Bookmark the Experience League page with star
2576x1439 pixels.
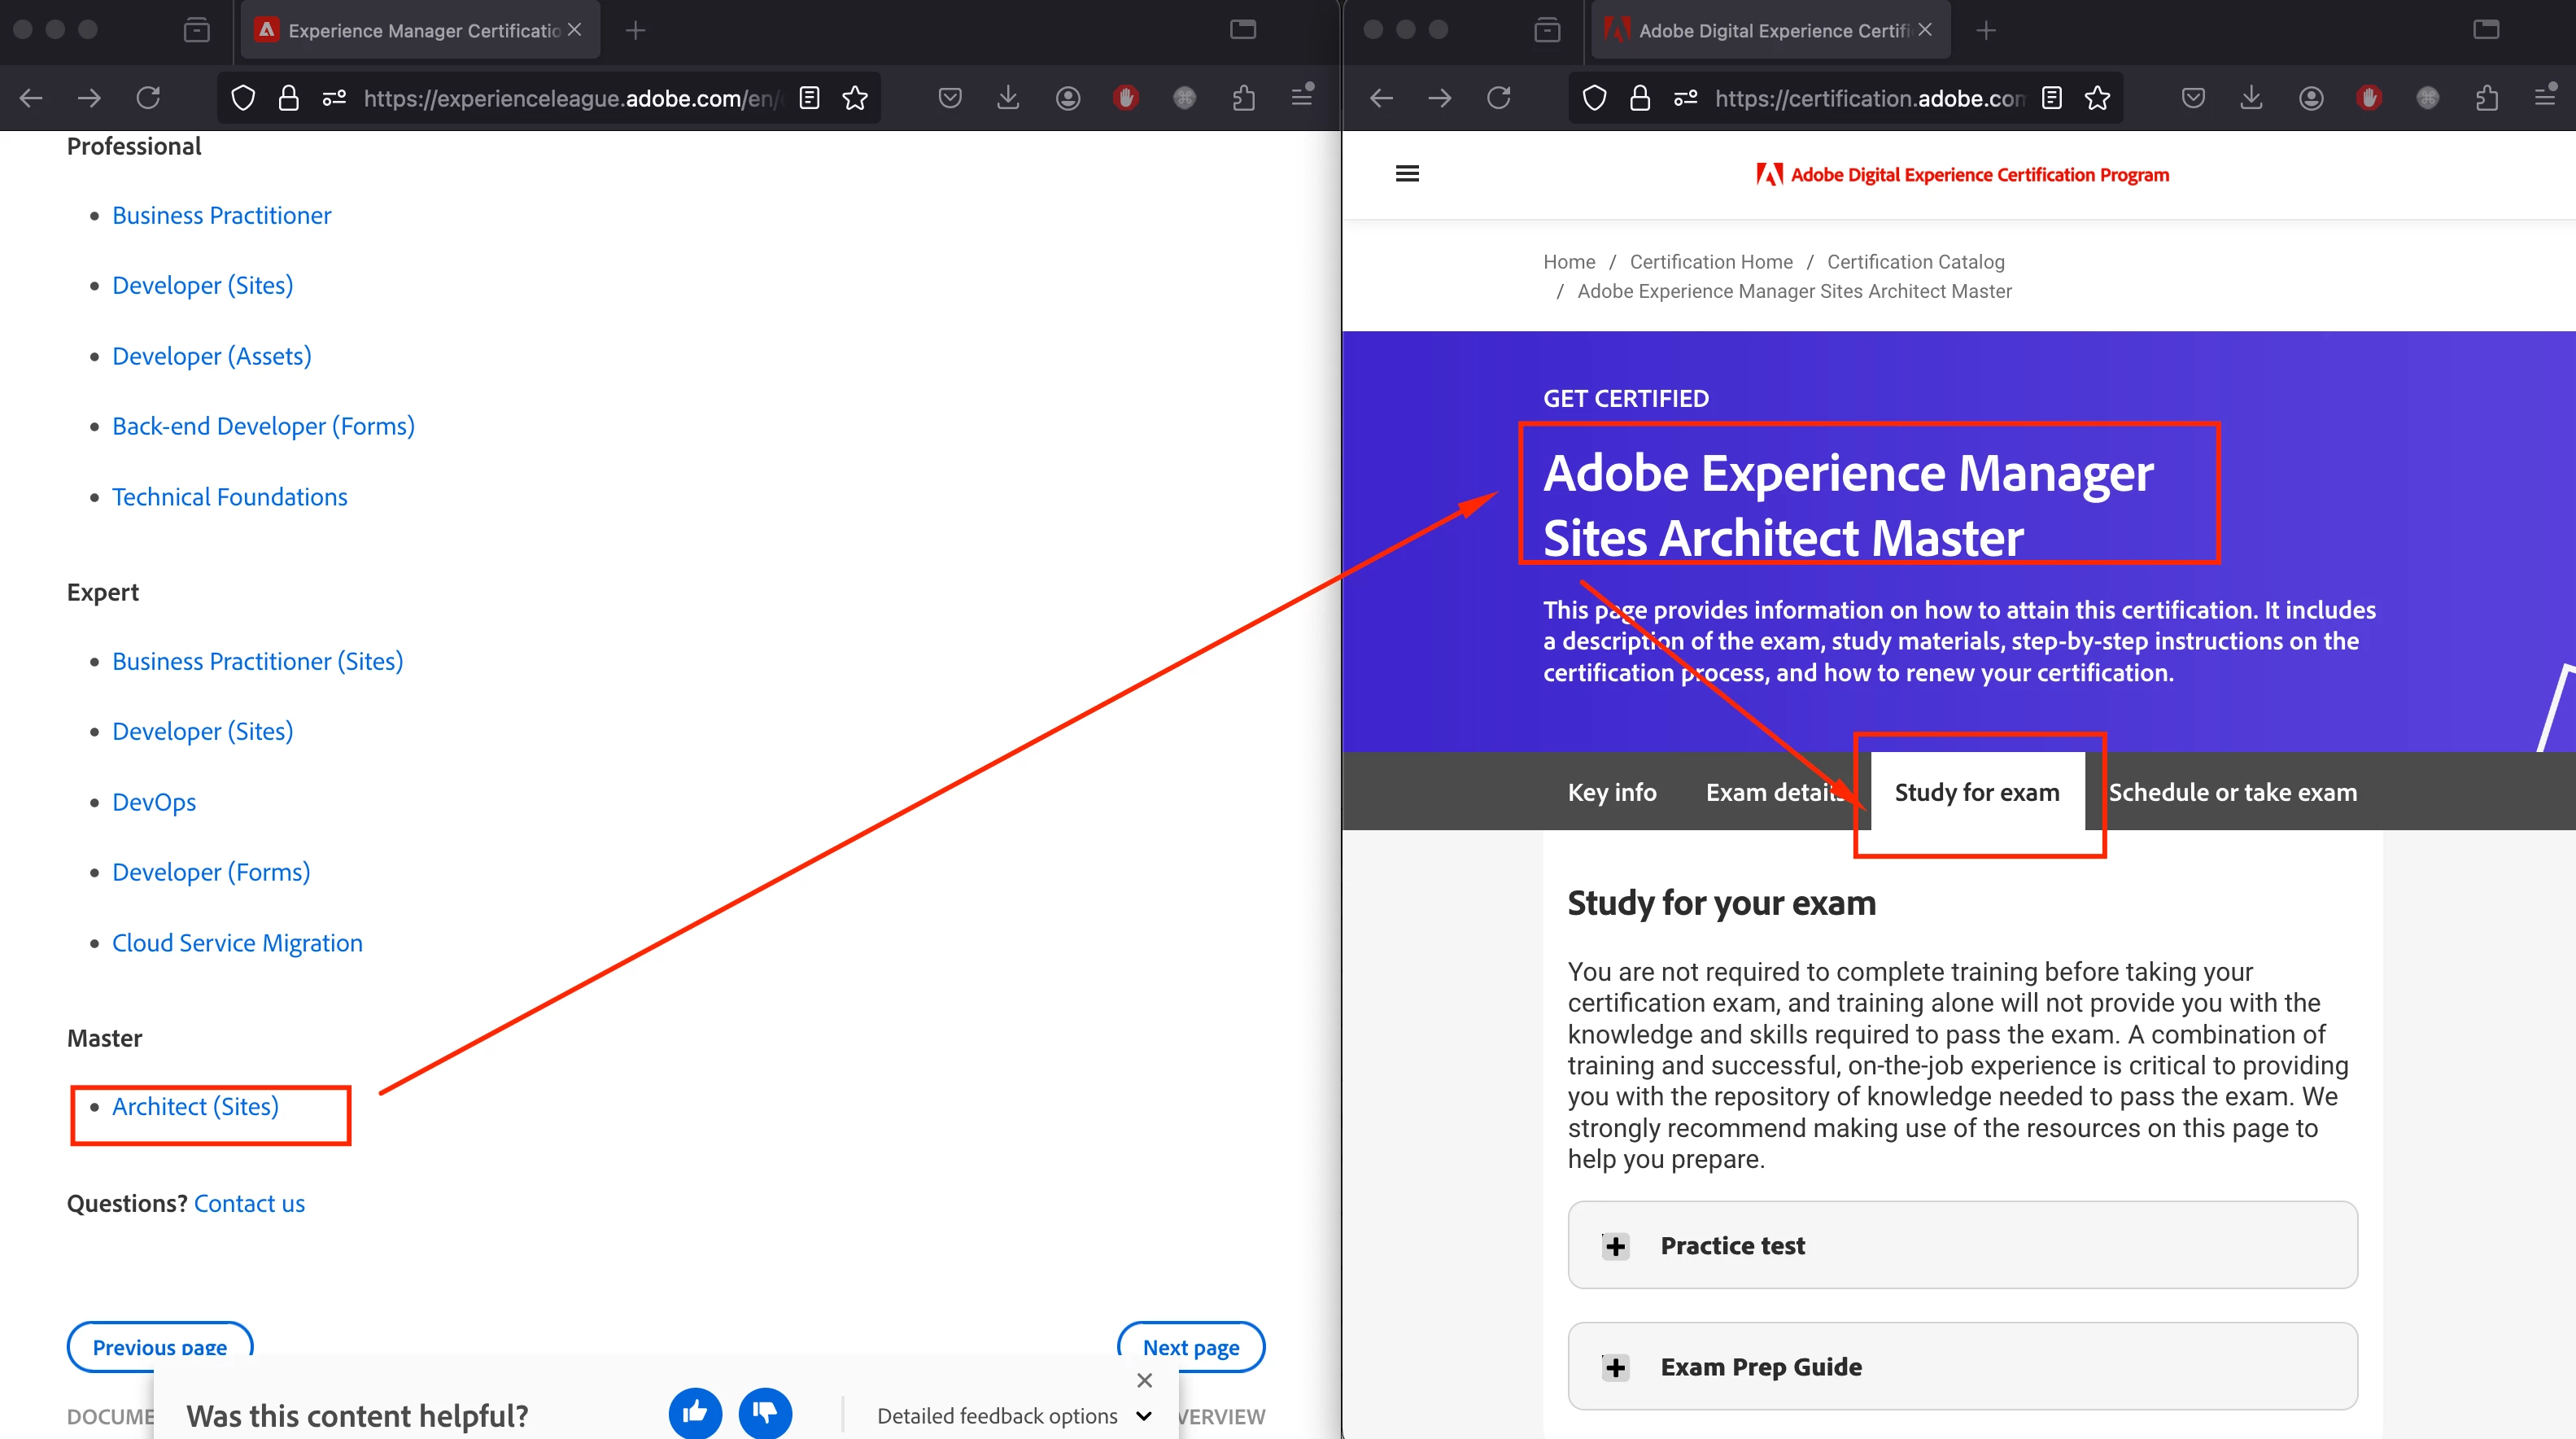point(855,98)
